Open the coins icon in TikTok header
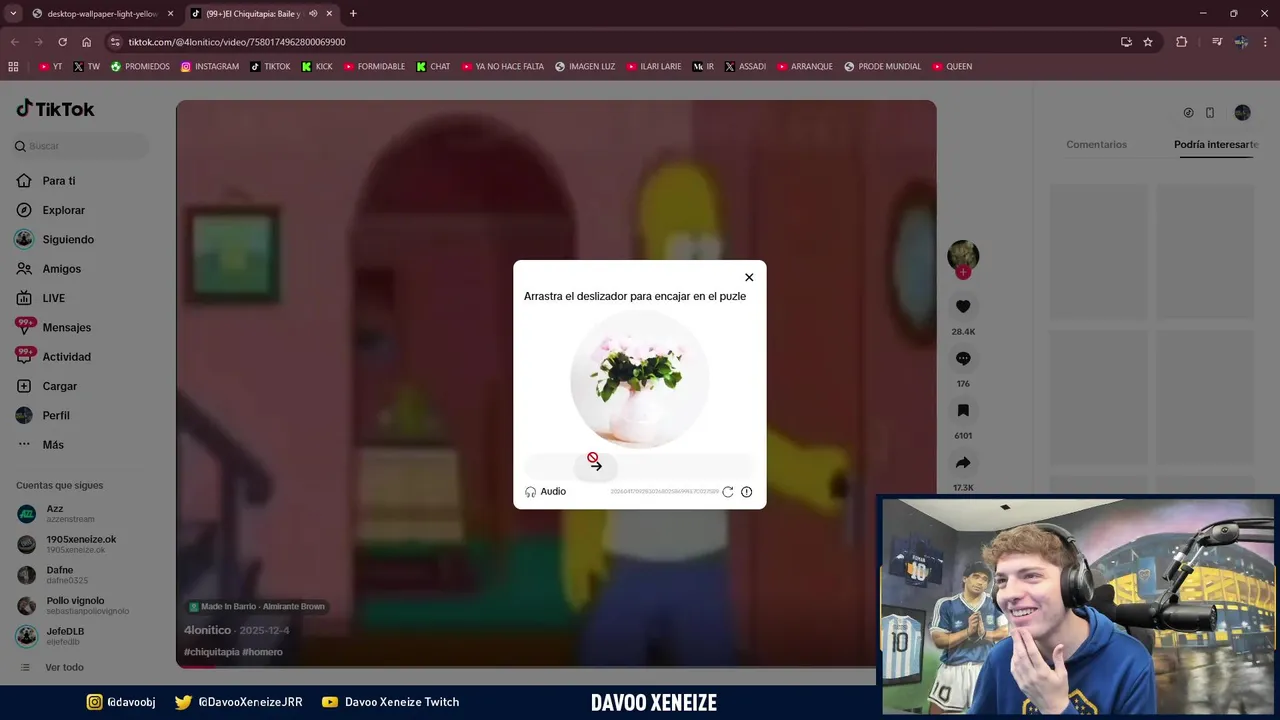 pyautogui.click(x=1188, y=113)
